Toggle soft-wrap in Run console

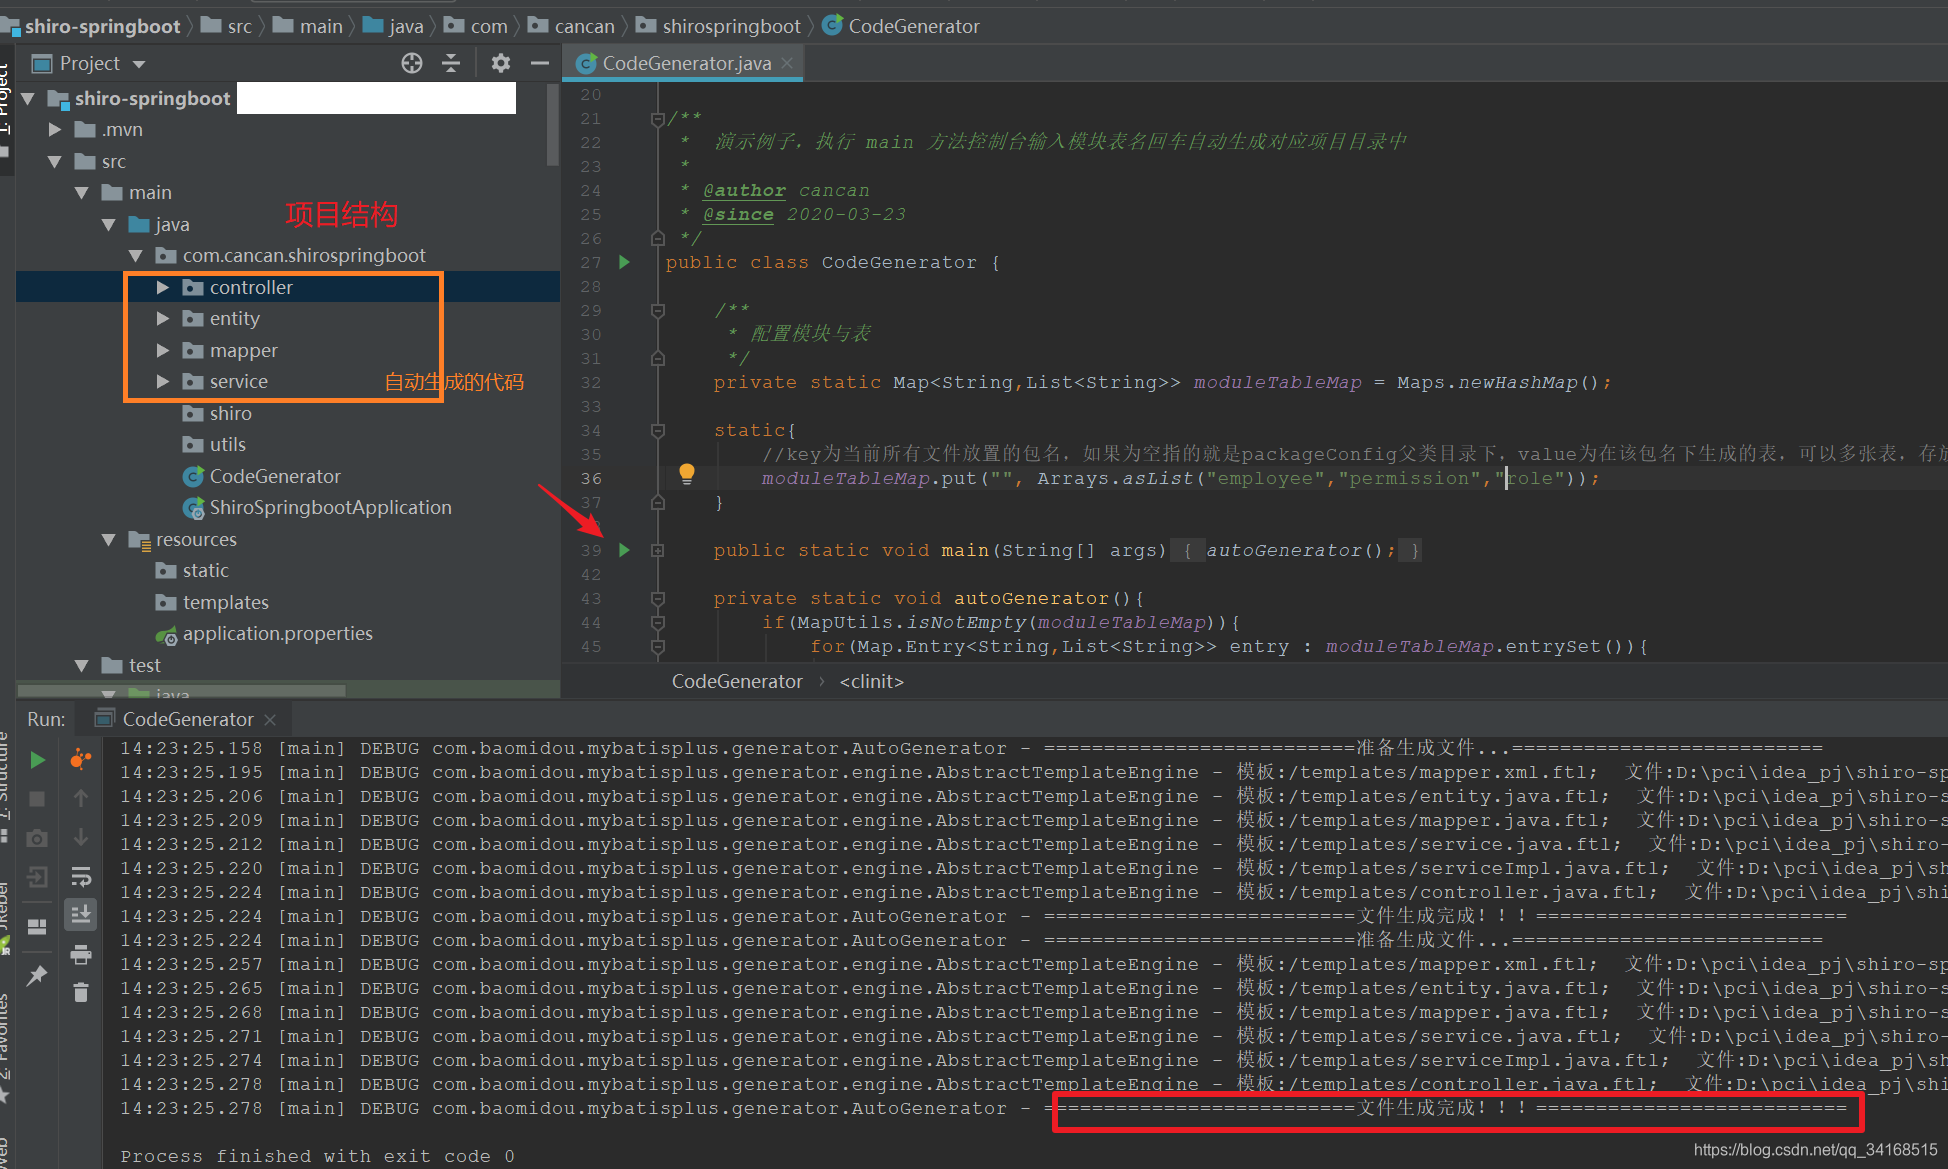81,877
